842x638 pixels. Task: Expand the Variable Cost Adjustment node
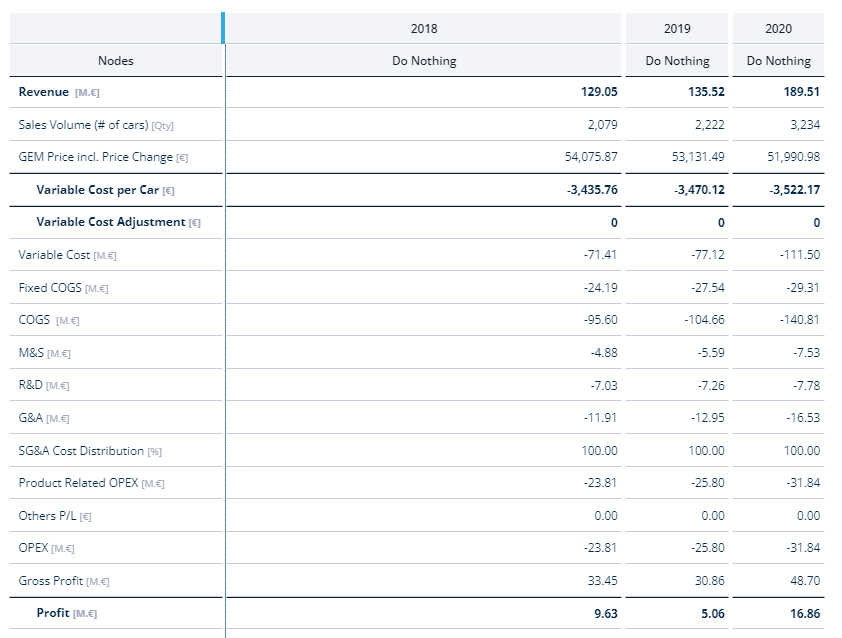110,222
